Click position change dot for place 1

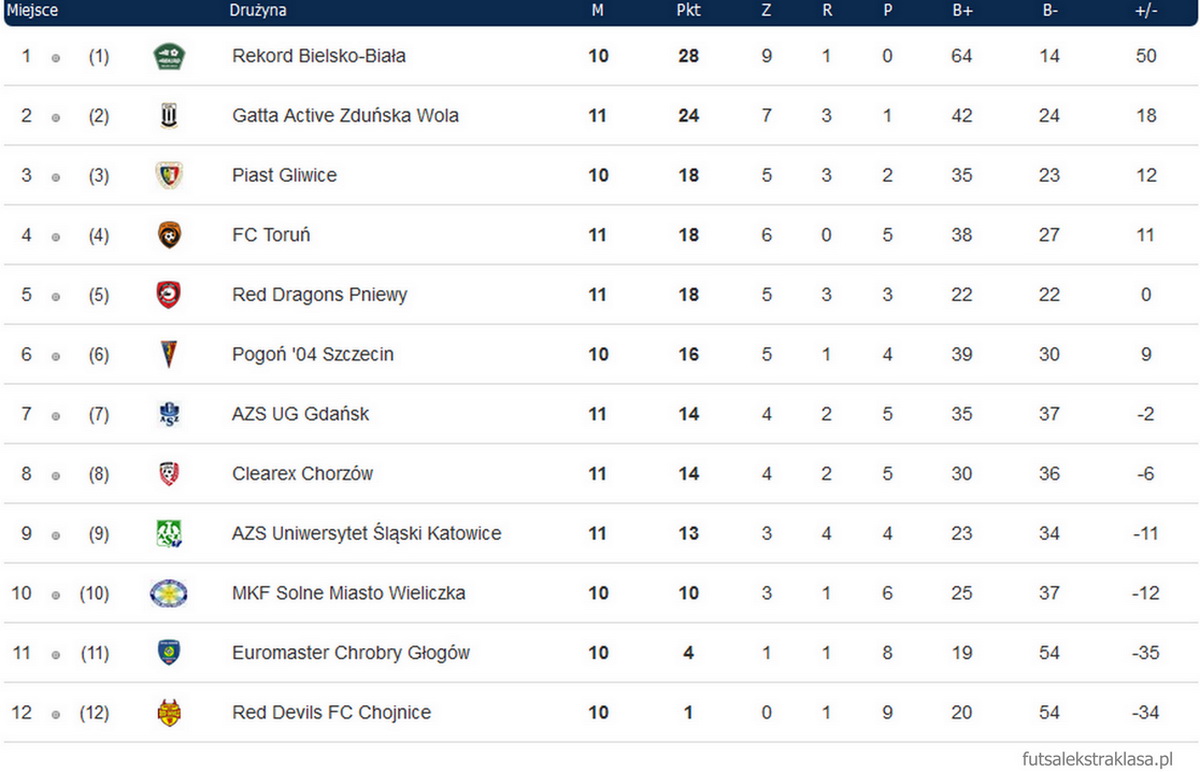56,58
